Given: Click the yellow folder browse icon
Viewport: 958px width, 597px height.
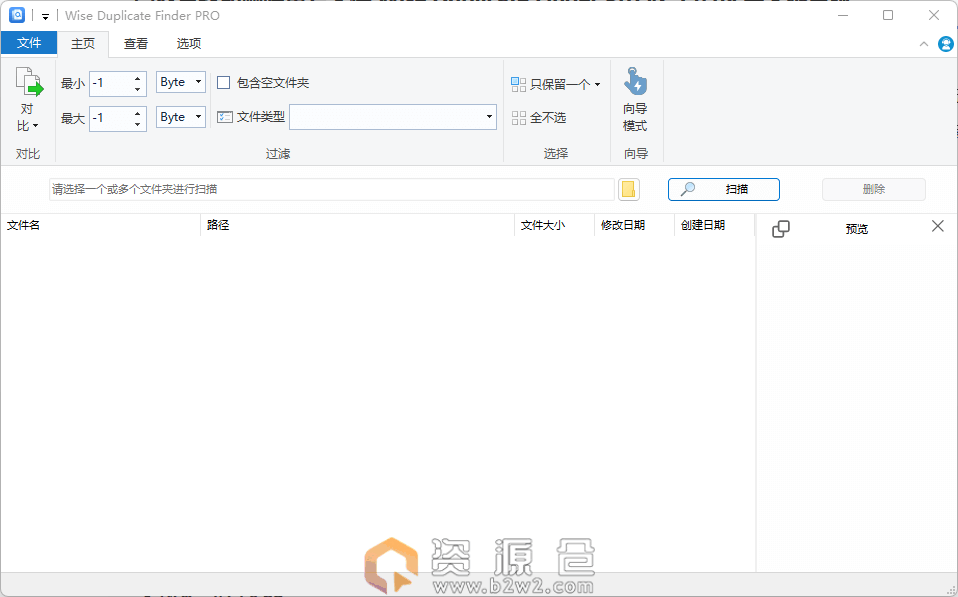Looking at the screenshot, I should coord(628,189).
